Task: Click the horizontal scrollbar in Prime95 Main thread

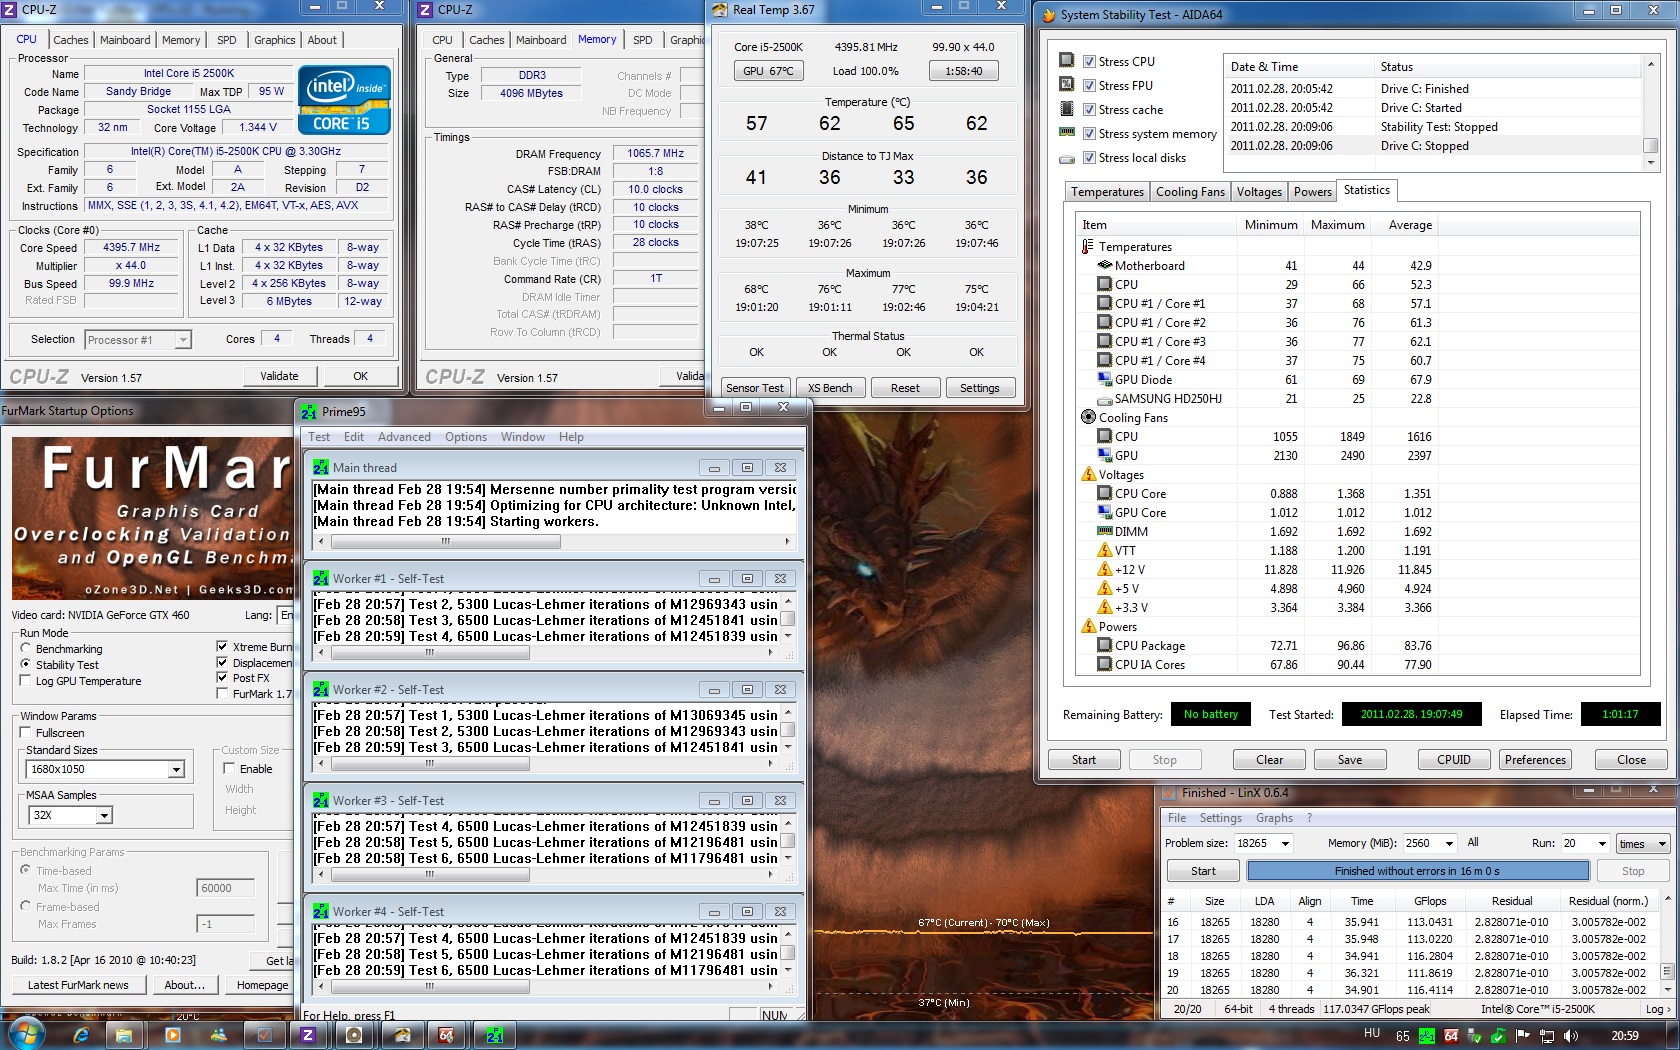Action: click(554, 542)
